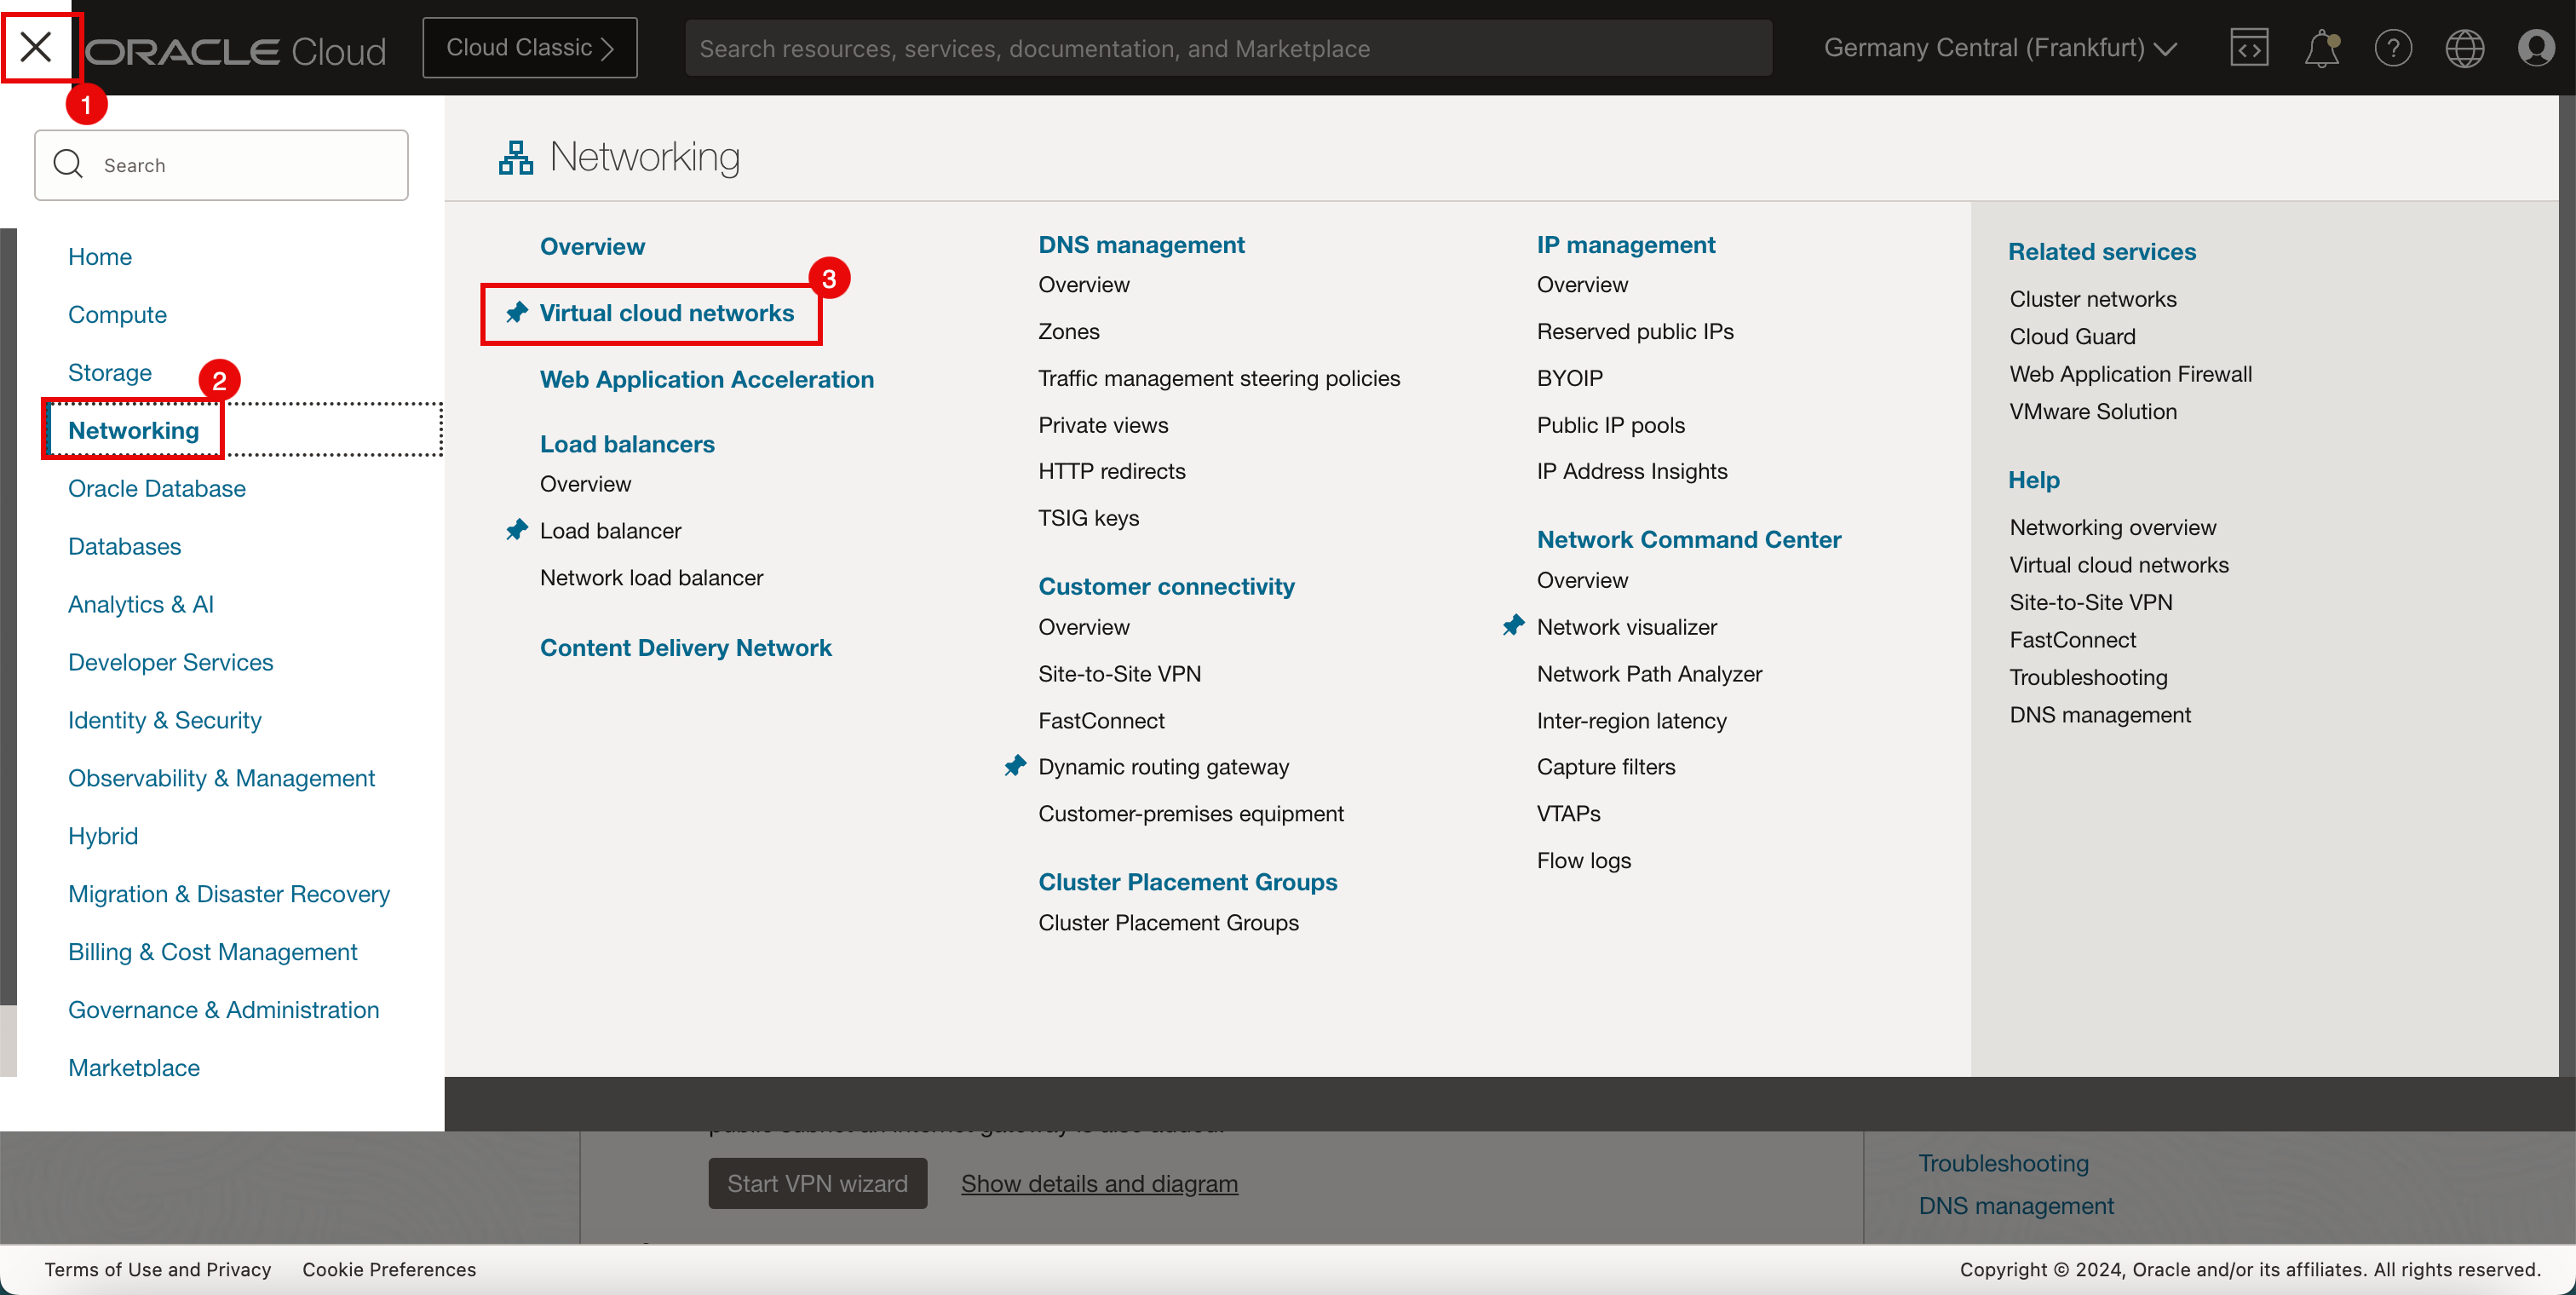Unpin the Load balancer pin icon
Image resolution: width=2576 pixels, height=1295 pixels.
click(x=516, y=530)
